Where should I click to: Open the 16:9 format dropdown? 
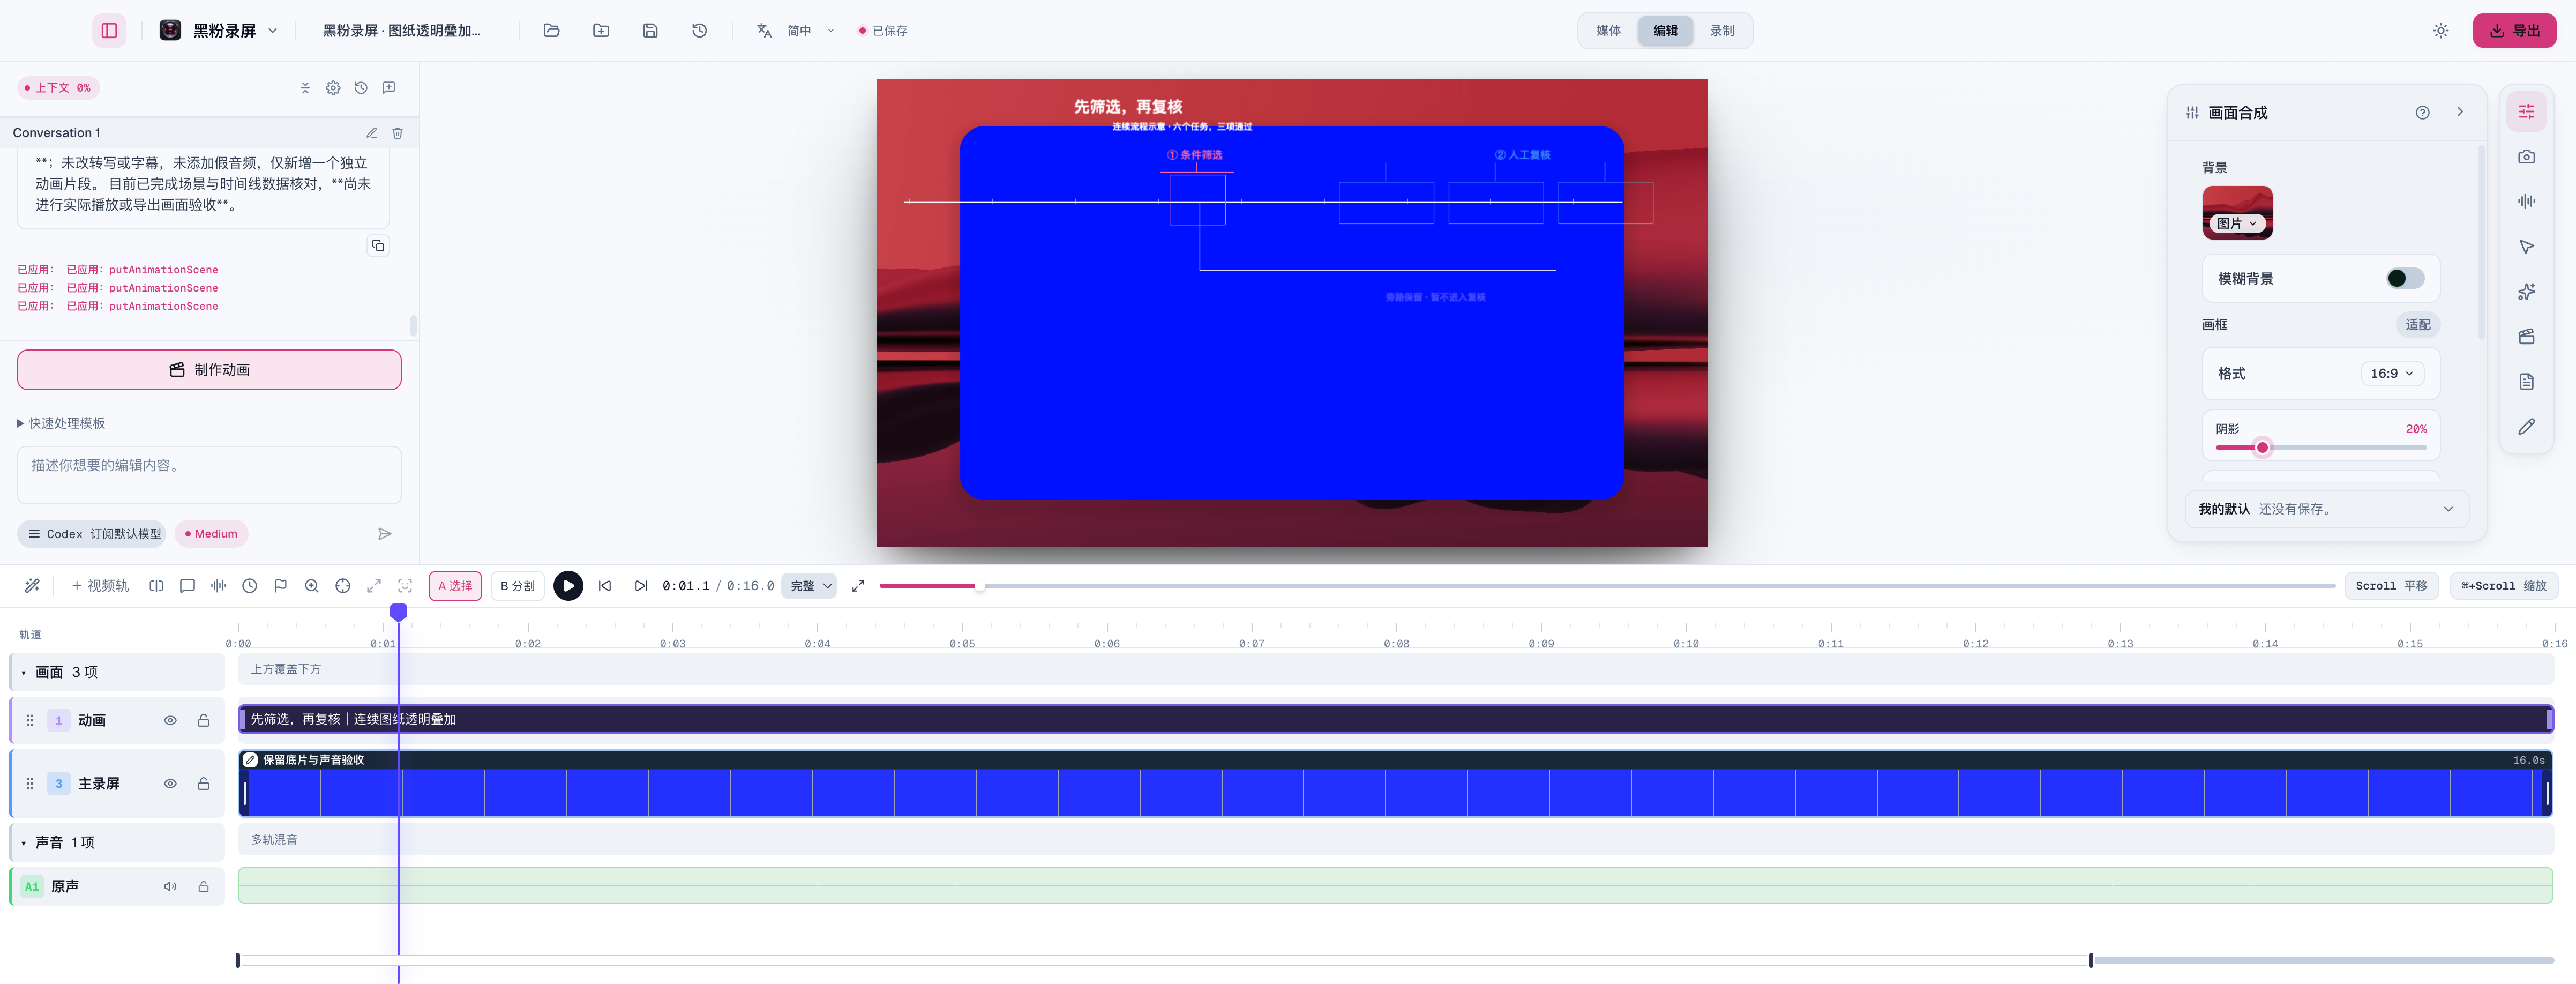coord(2392,374)
